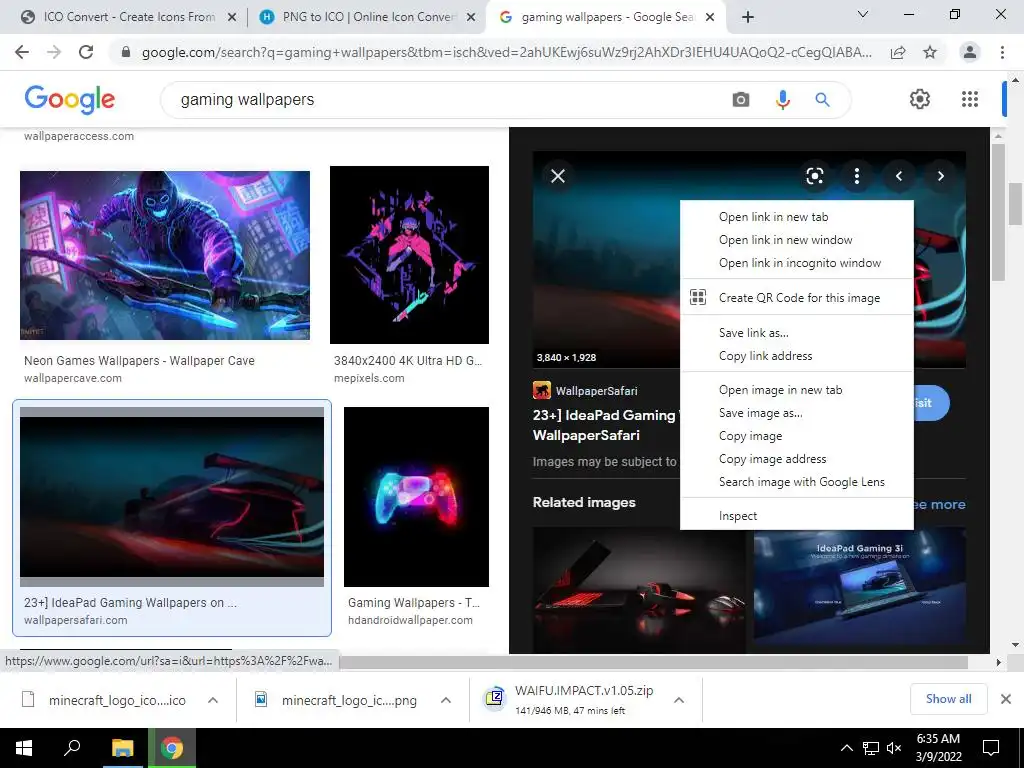Click the blue magnifier search button
Image resolution: width=1024 pixels, height=768 pixels.
pos(822,99)
